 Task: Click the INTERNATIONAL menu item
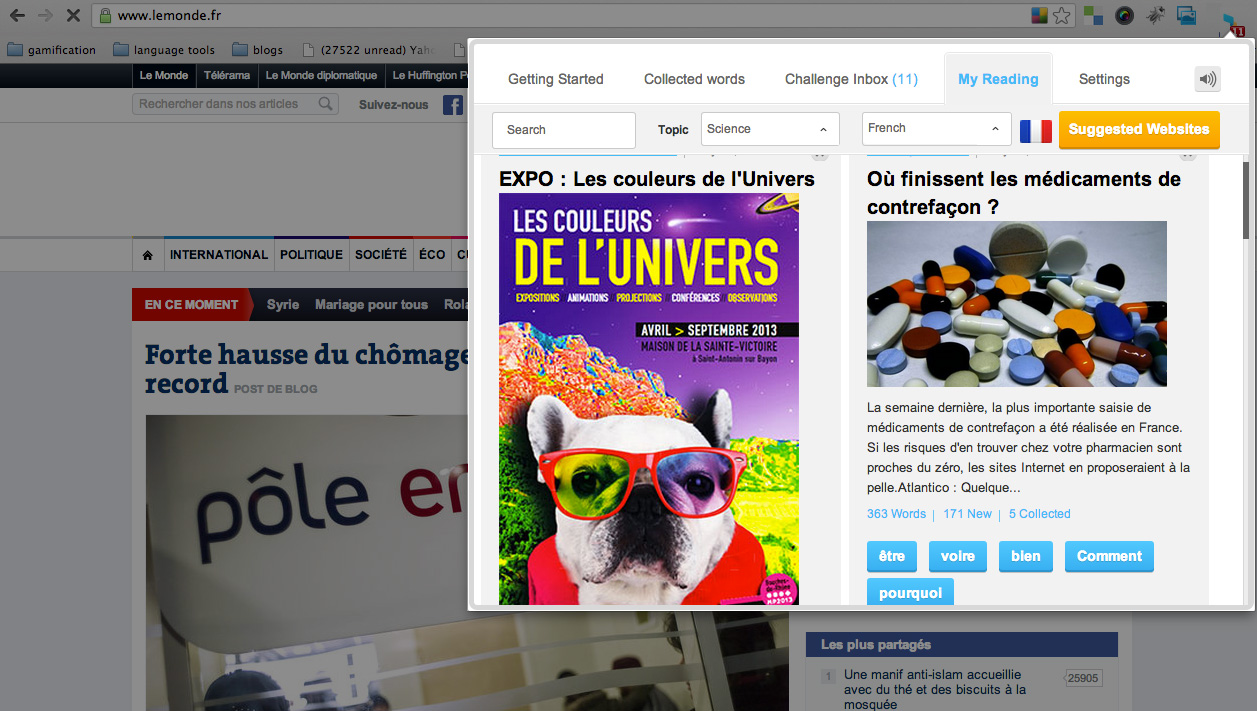(x=219, y=255)
